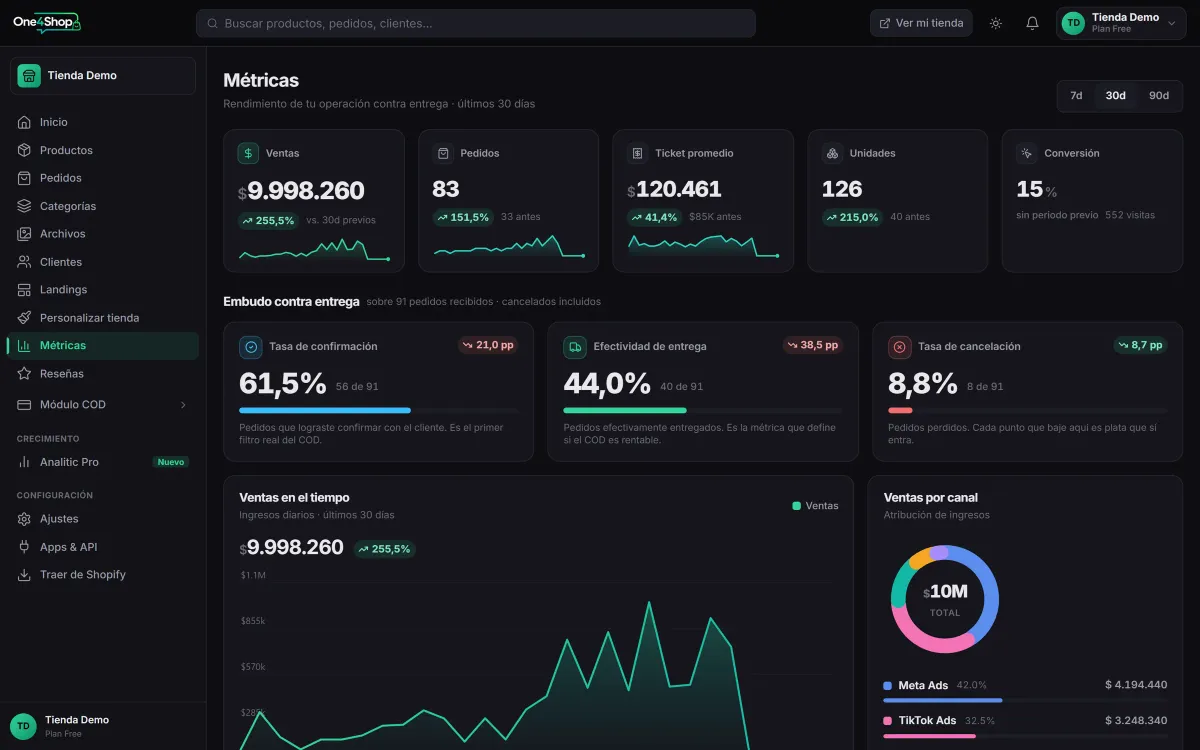Click the Archivos image icon
The width and height of the screenshot is (1200, 750).
coord(24,234)
